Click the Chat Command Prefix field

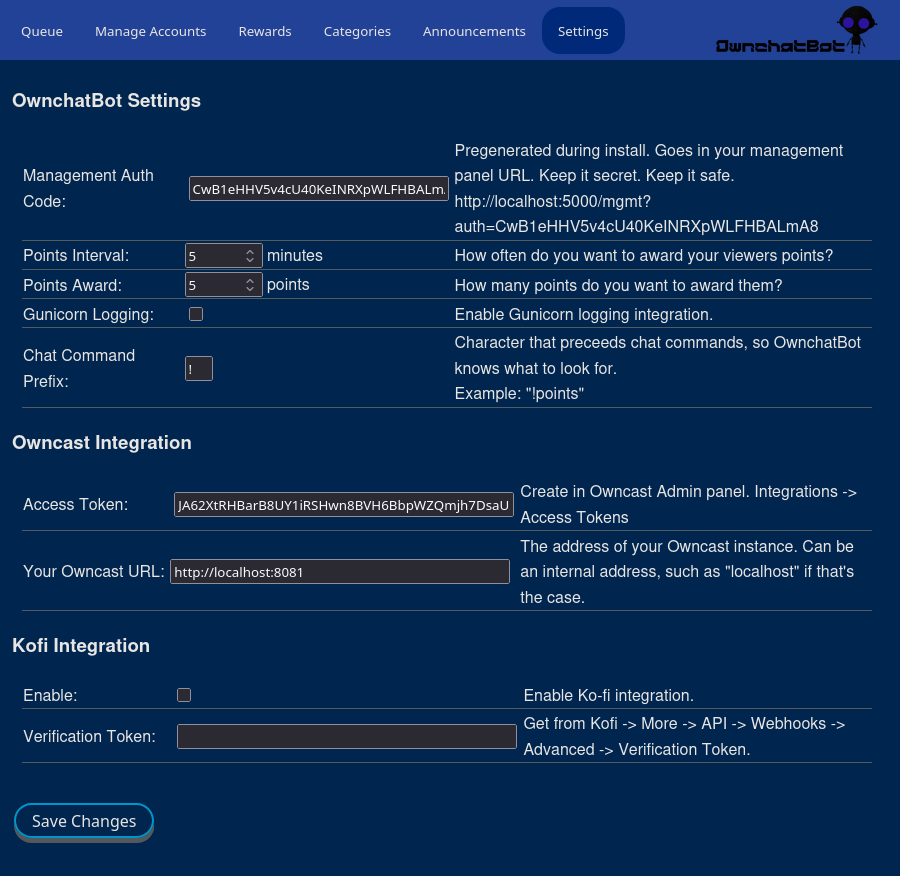coord(199,369)
